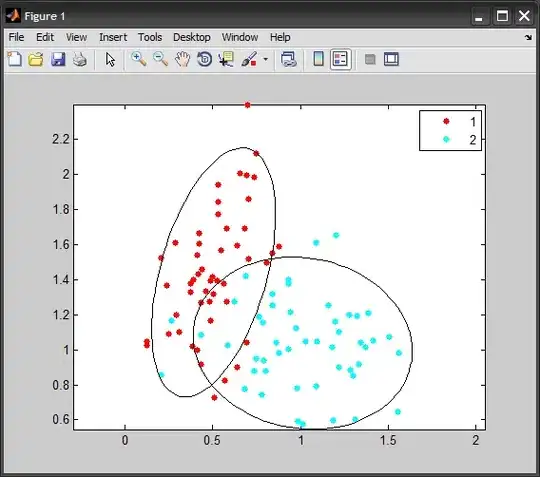Image resolution: width=540 pixels, height=477 pixels.
Task: Click the Print Figure icon
Action: pyautogui.click(x=80, y=59)
